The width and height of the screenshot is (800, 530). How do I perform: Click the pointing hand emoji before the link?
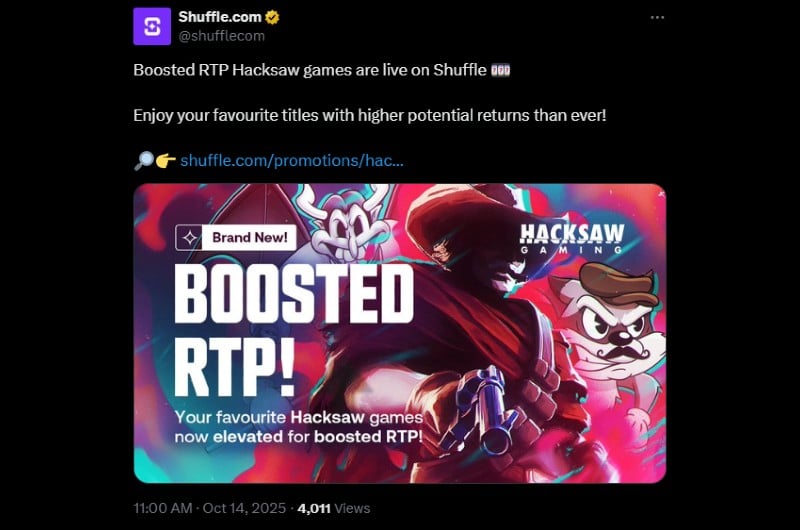166,161
